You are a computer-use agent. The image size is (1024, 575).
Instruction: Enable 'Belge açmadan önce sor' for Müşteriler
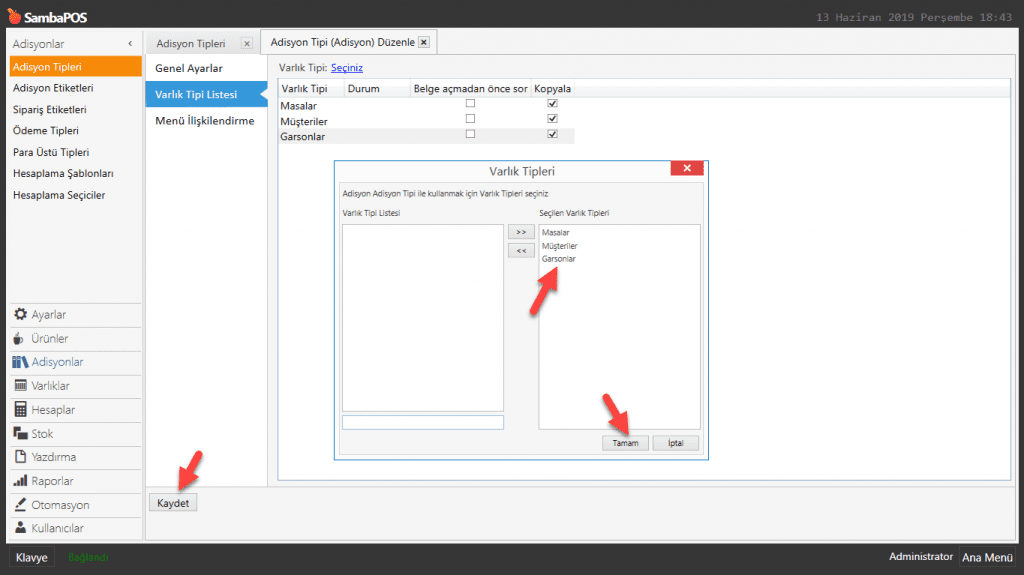click(470, 119)
